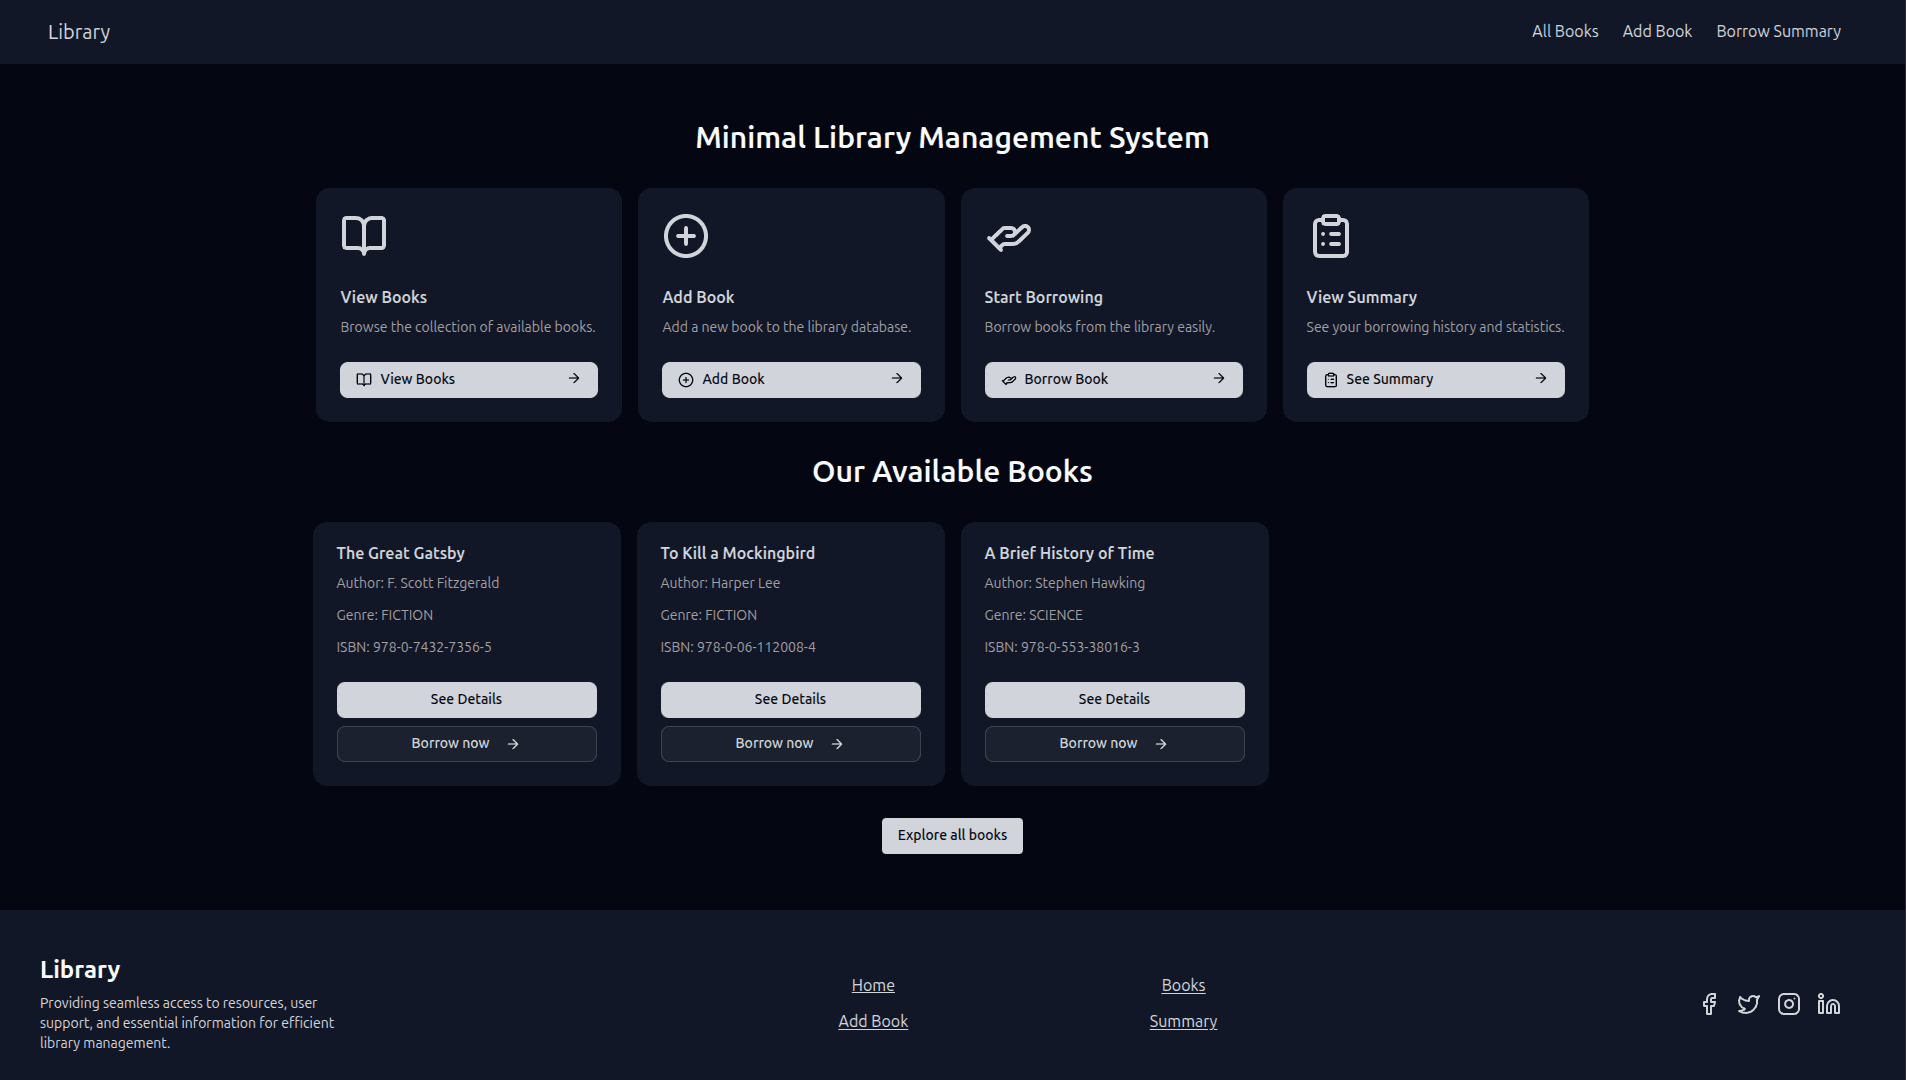
Task: Click the large plus circle icon in Add Book card
Action: [686, 236]
